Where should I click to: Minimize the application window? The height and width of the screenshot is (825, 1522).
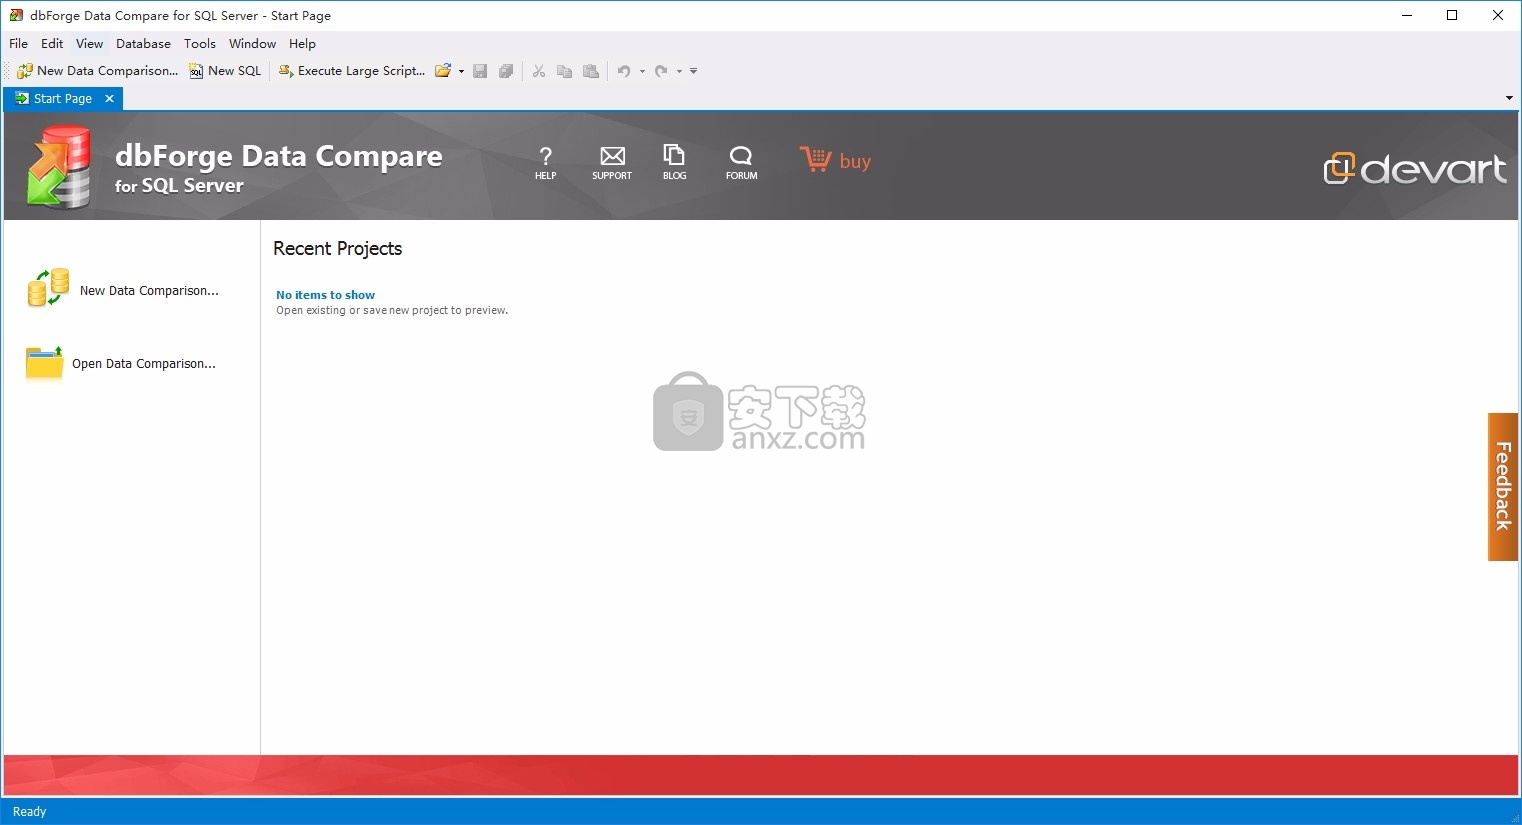point(1407,15)
